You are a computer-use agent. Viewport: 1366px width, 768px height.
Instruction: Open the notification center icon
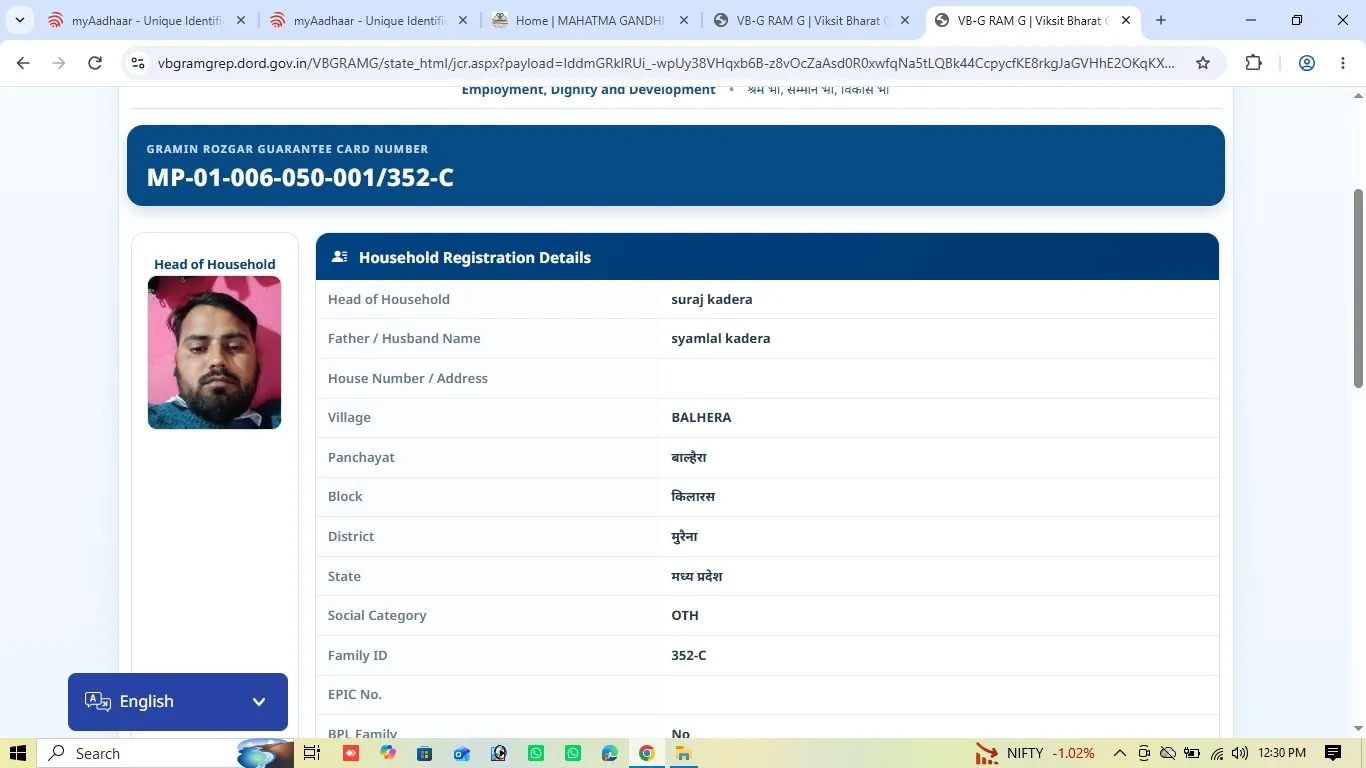coord(1333,753)
